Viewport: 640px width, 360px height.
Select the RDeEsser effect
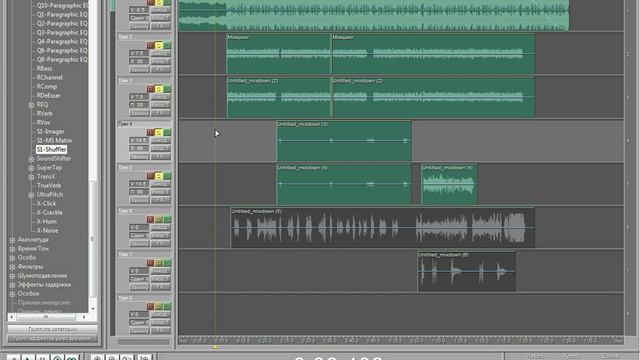tap(49, 96)
